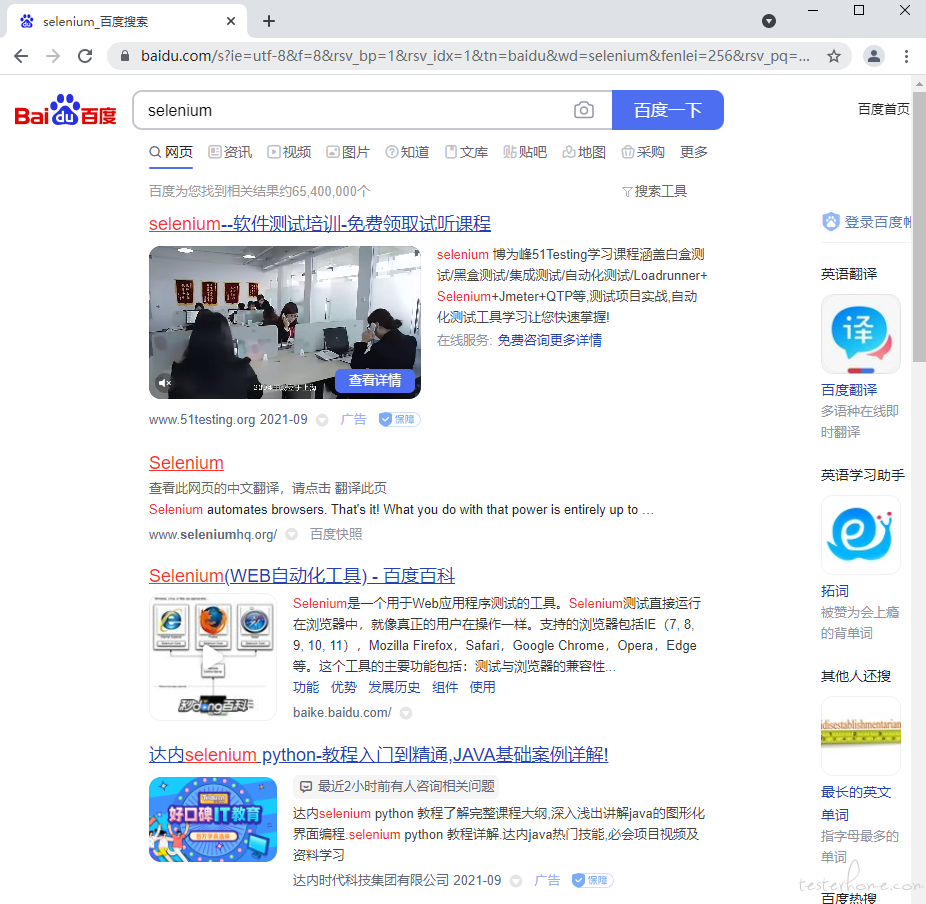Unmute the 51testing video ad
926x904 pixels.
(165, 383)
